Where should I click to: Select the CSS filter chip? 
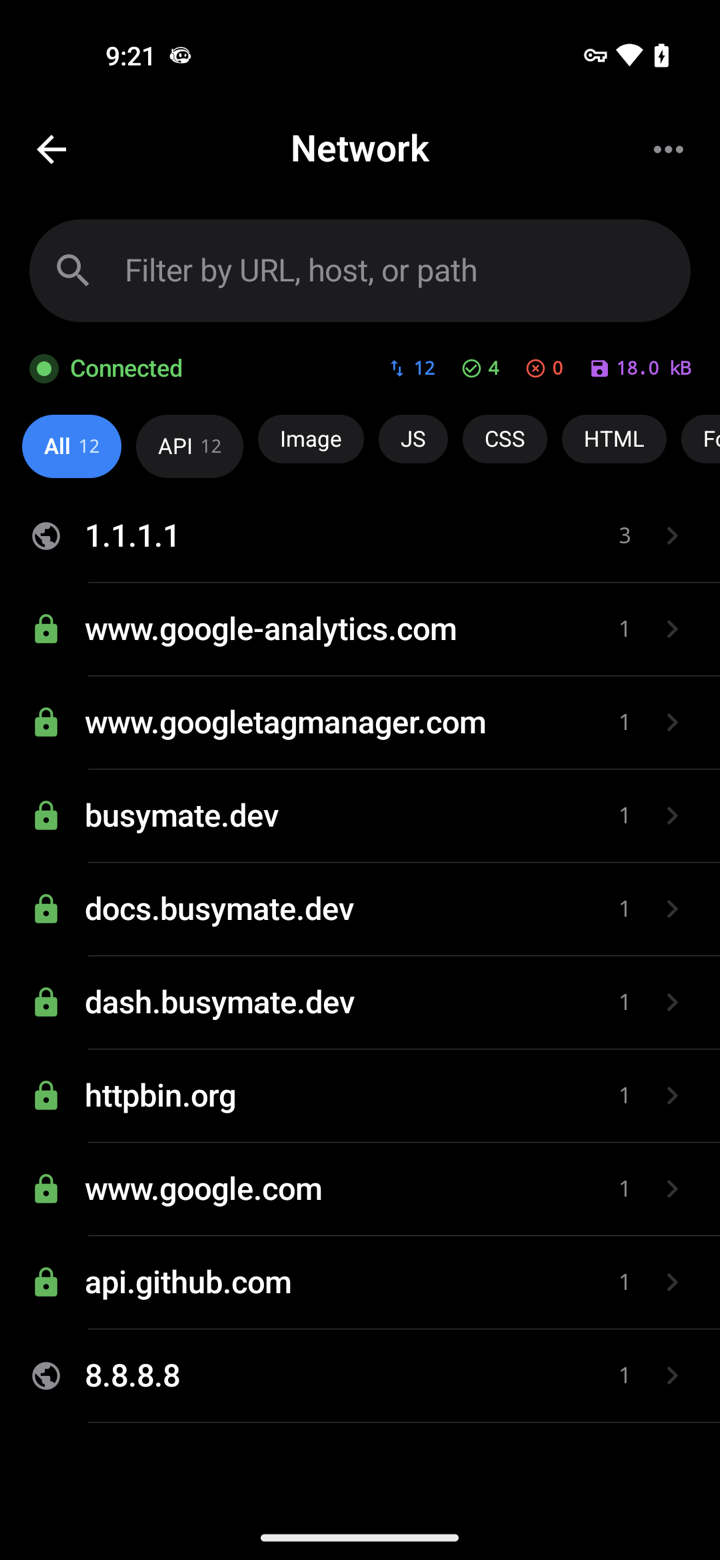pos(505,439)
